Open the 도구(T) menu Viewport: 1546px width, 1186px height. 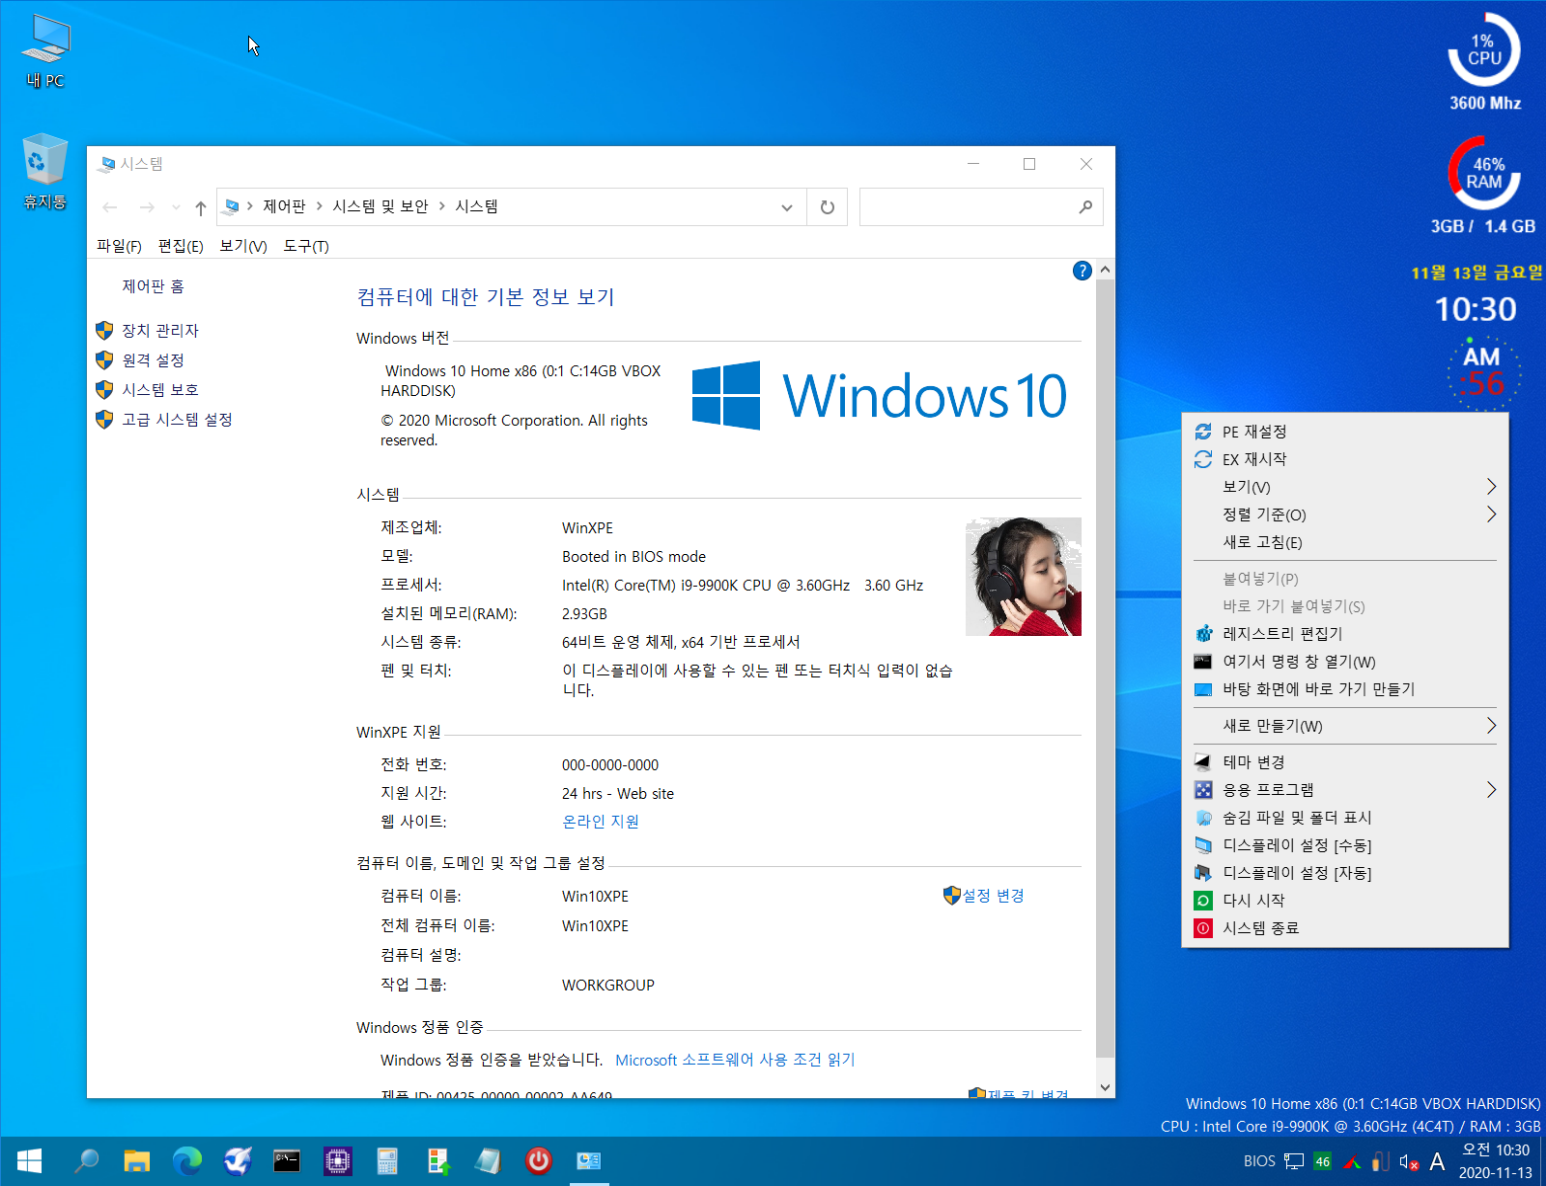306,246
